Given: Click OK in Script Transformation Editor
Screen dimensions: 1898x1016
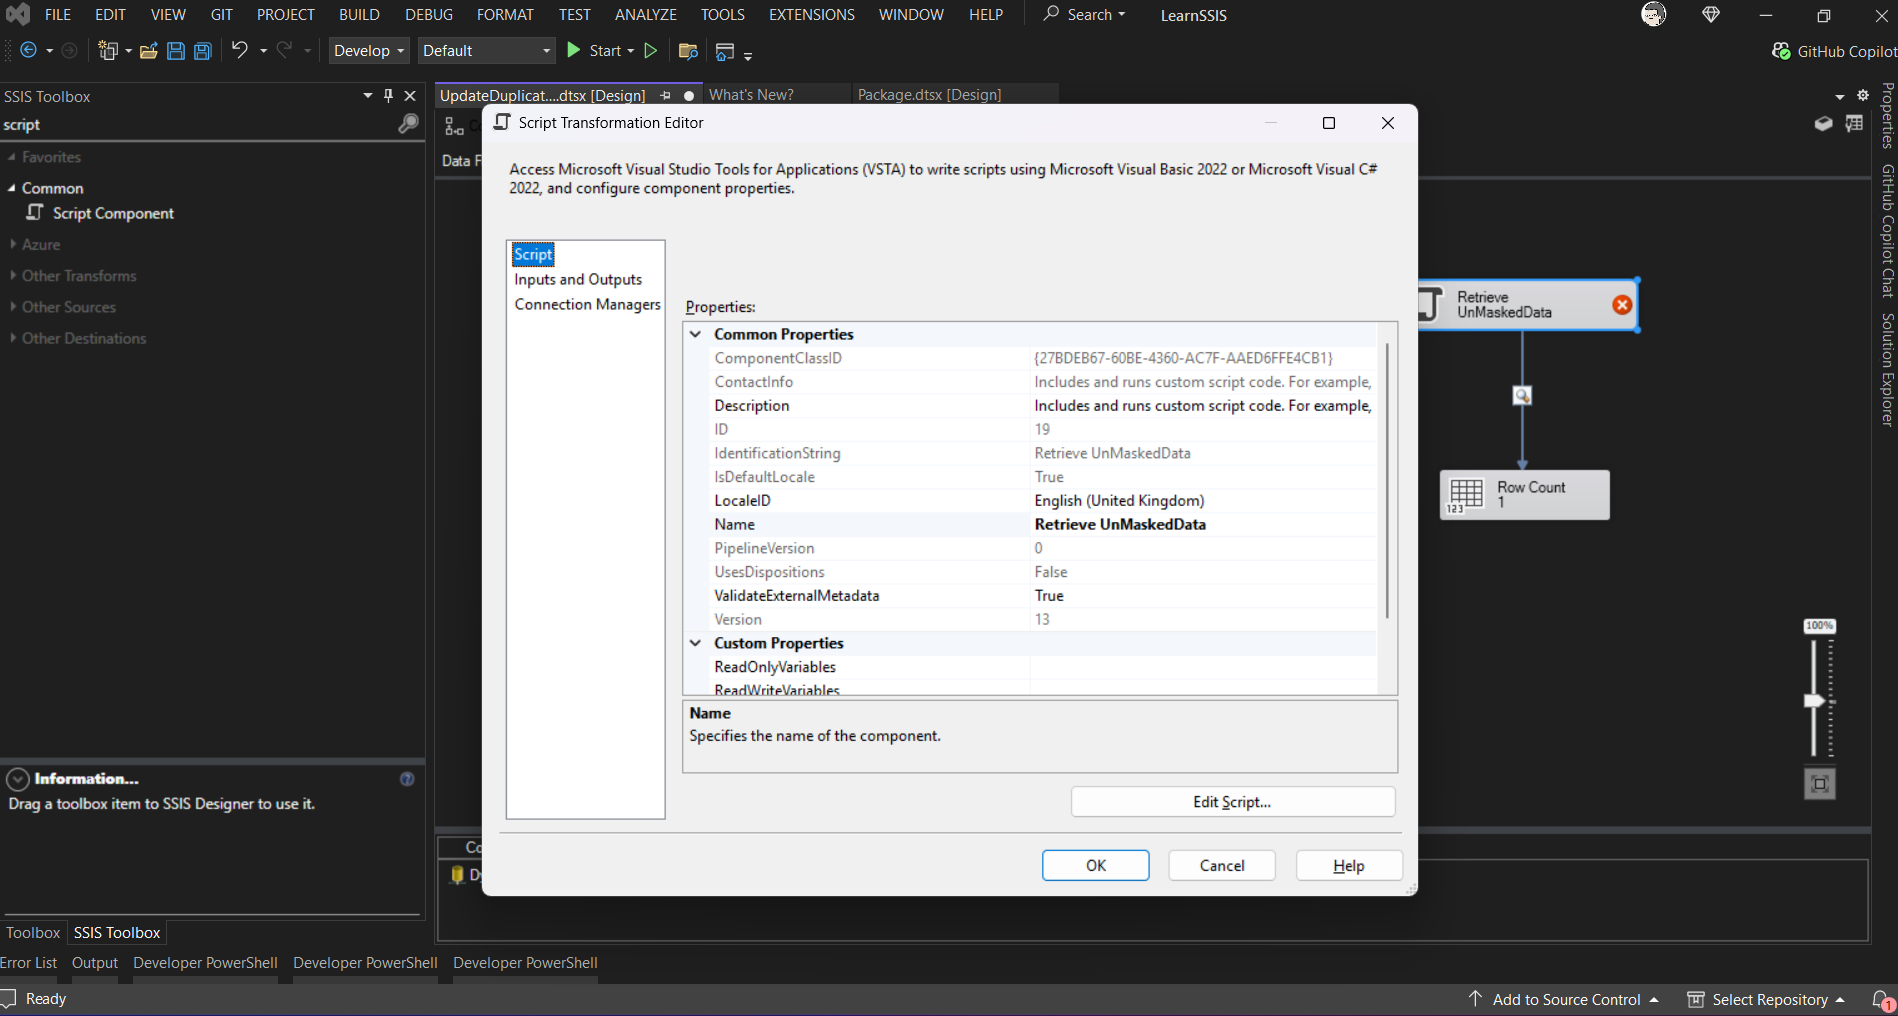Looking at the screenshot, I should 1096,865.
